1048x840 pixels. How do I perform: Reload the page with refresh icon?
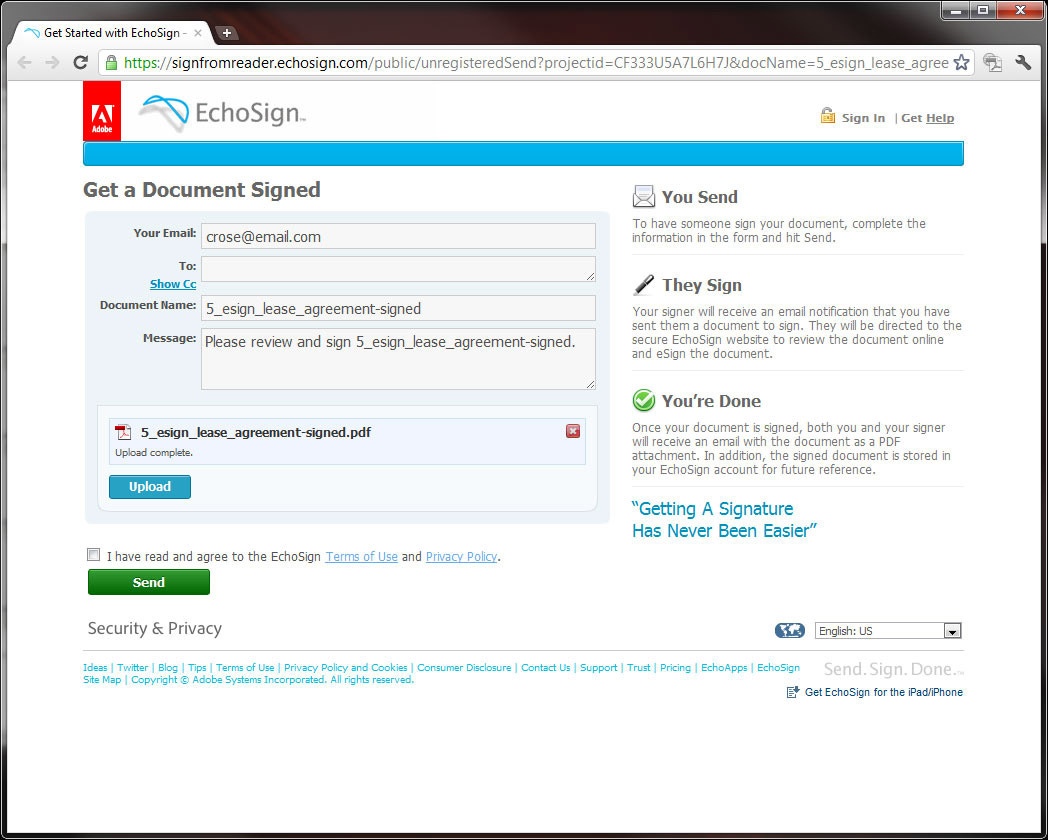(81, 63)
